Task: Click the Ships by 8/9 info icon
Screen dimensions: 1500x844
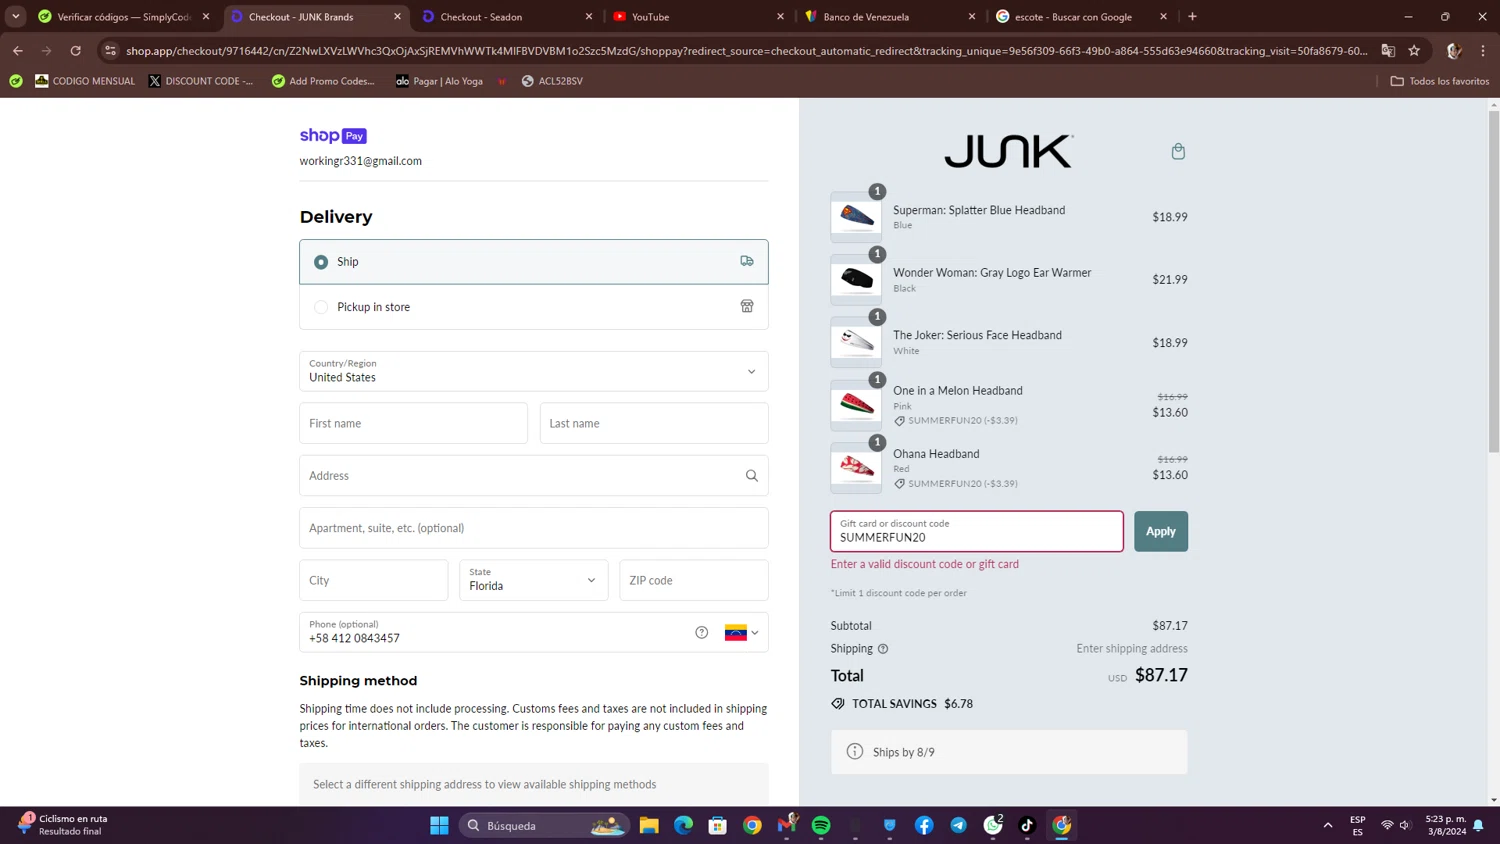Action: (x=855, y=752)
